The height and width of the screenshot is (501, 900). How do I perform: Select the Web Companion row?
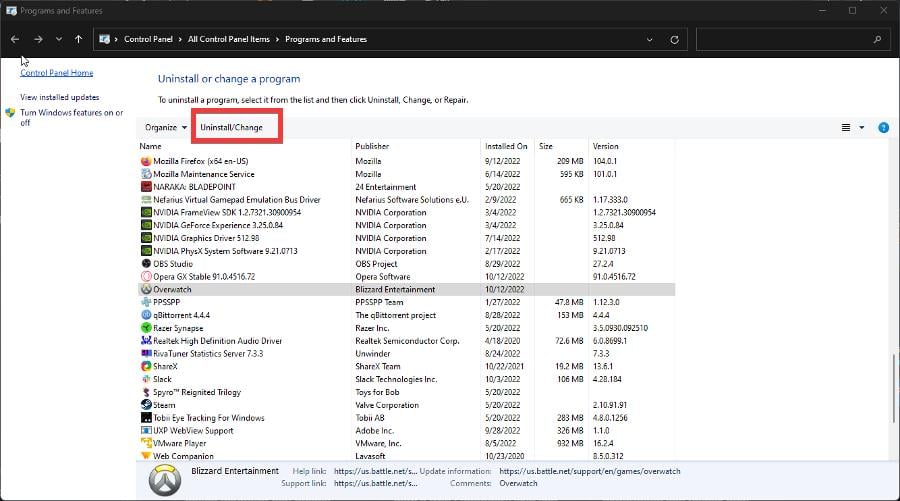[406, 456]
